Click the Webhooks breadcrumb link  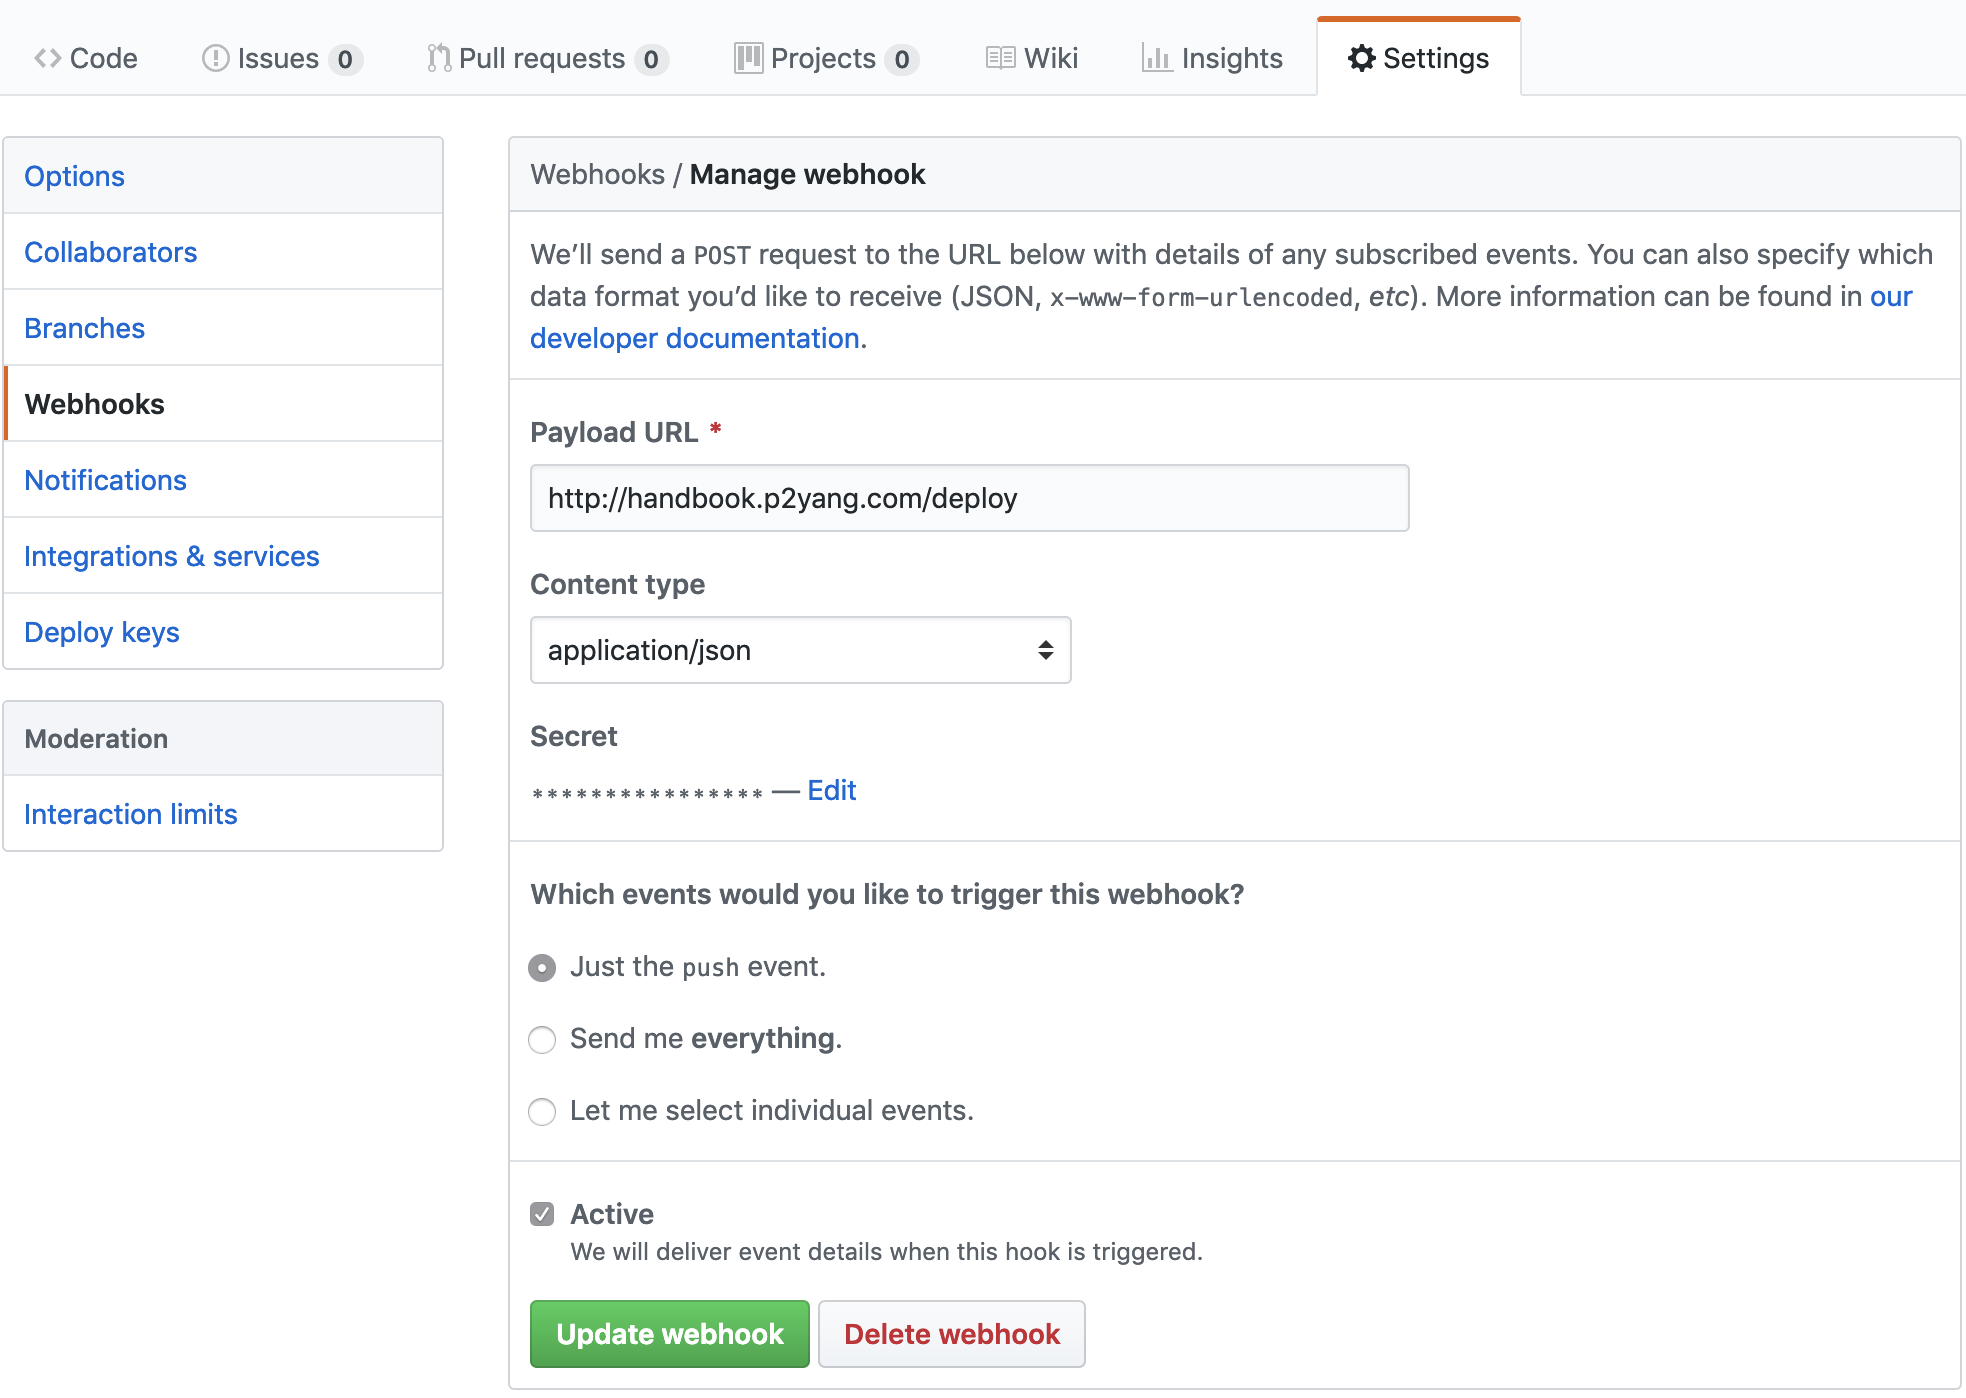597,174
